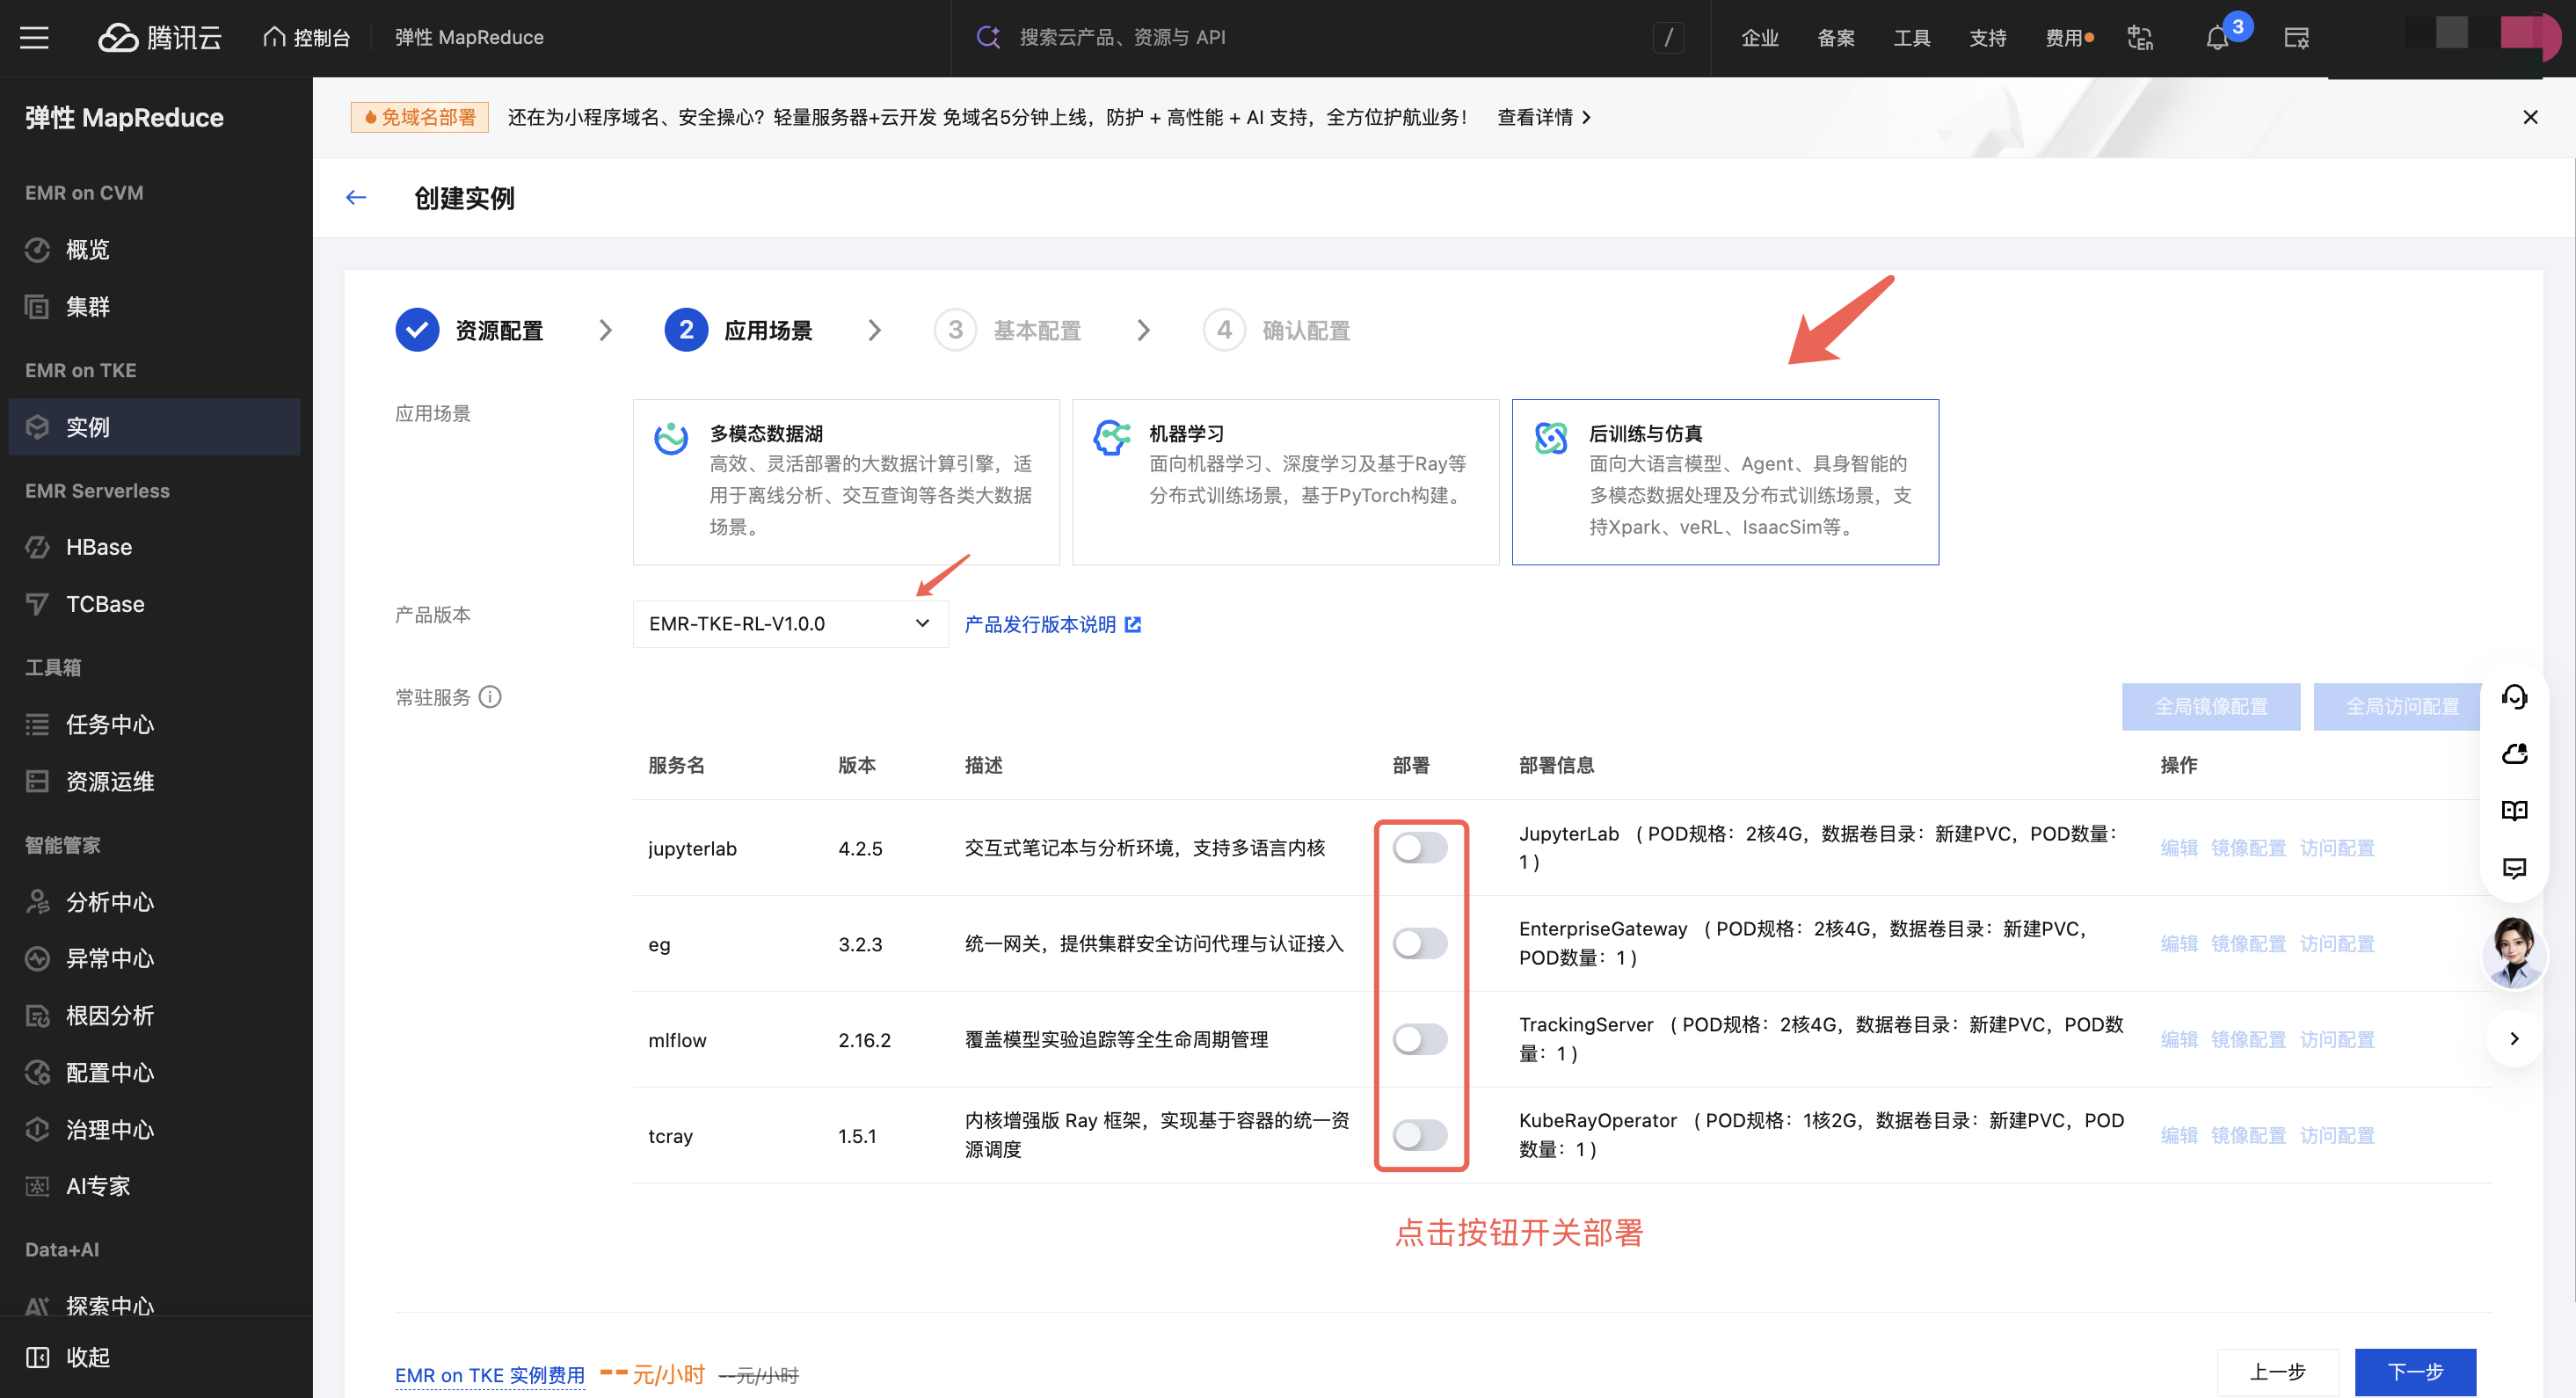Open the language switch icon
The width and height of the screenshot is (2576, 1398).
click(2140, 38)
